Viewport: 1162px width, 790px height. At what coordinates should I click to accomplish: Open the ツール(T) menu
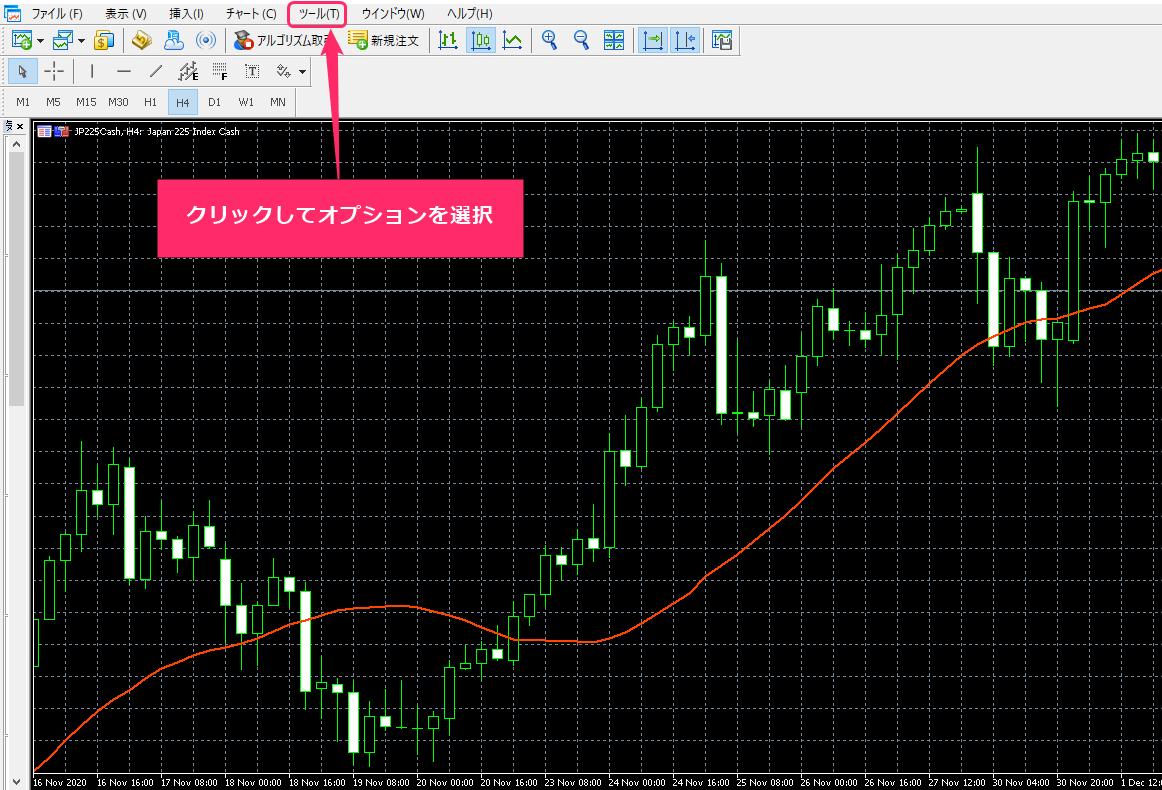point(317,14)
